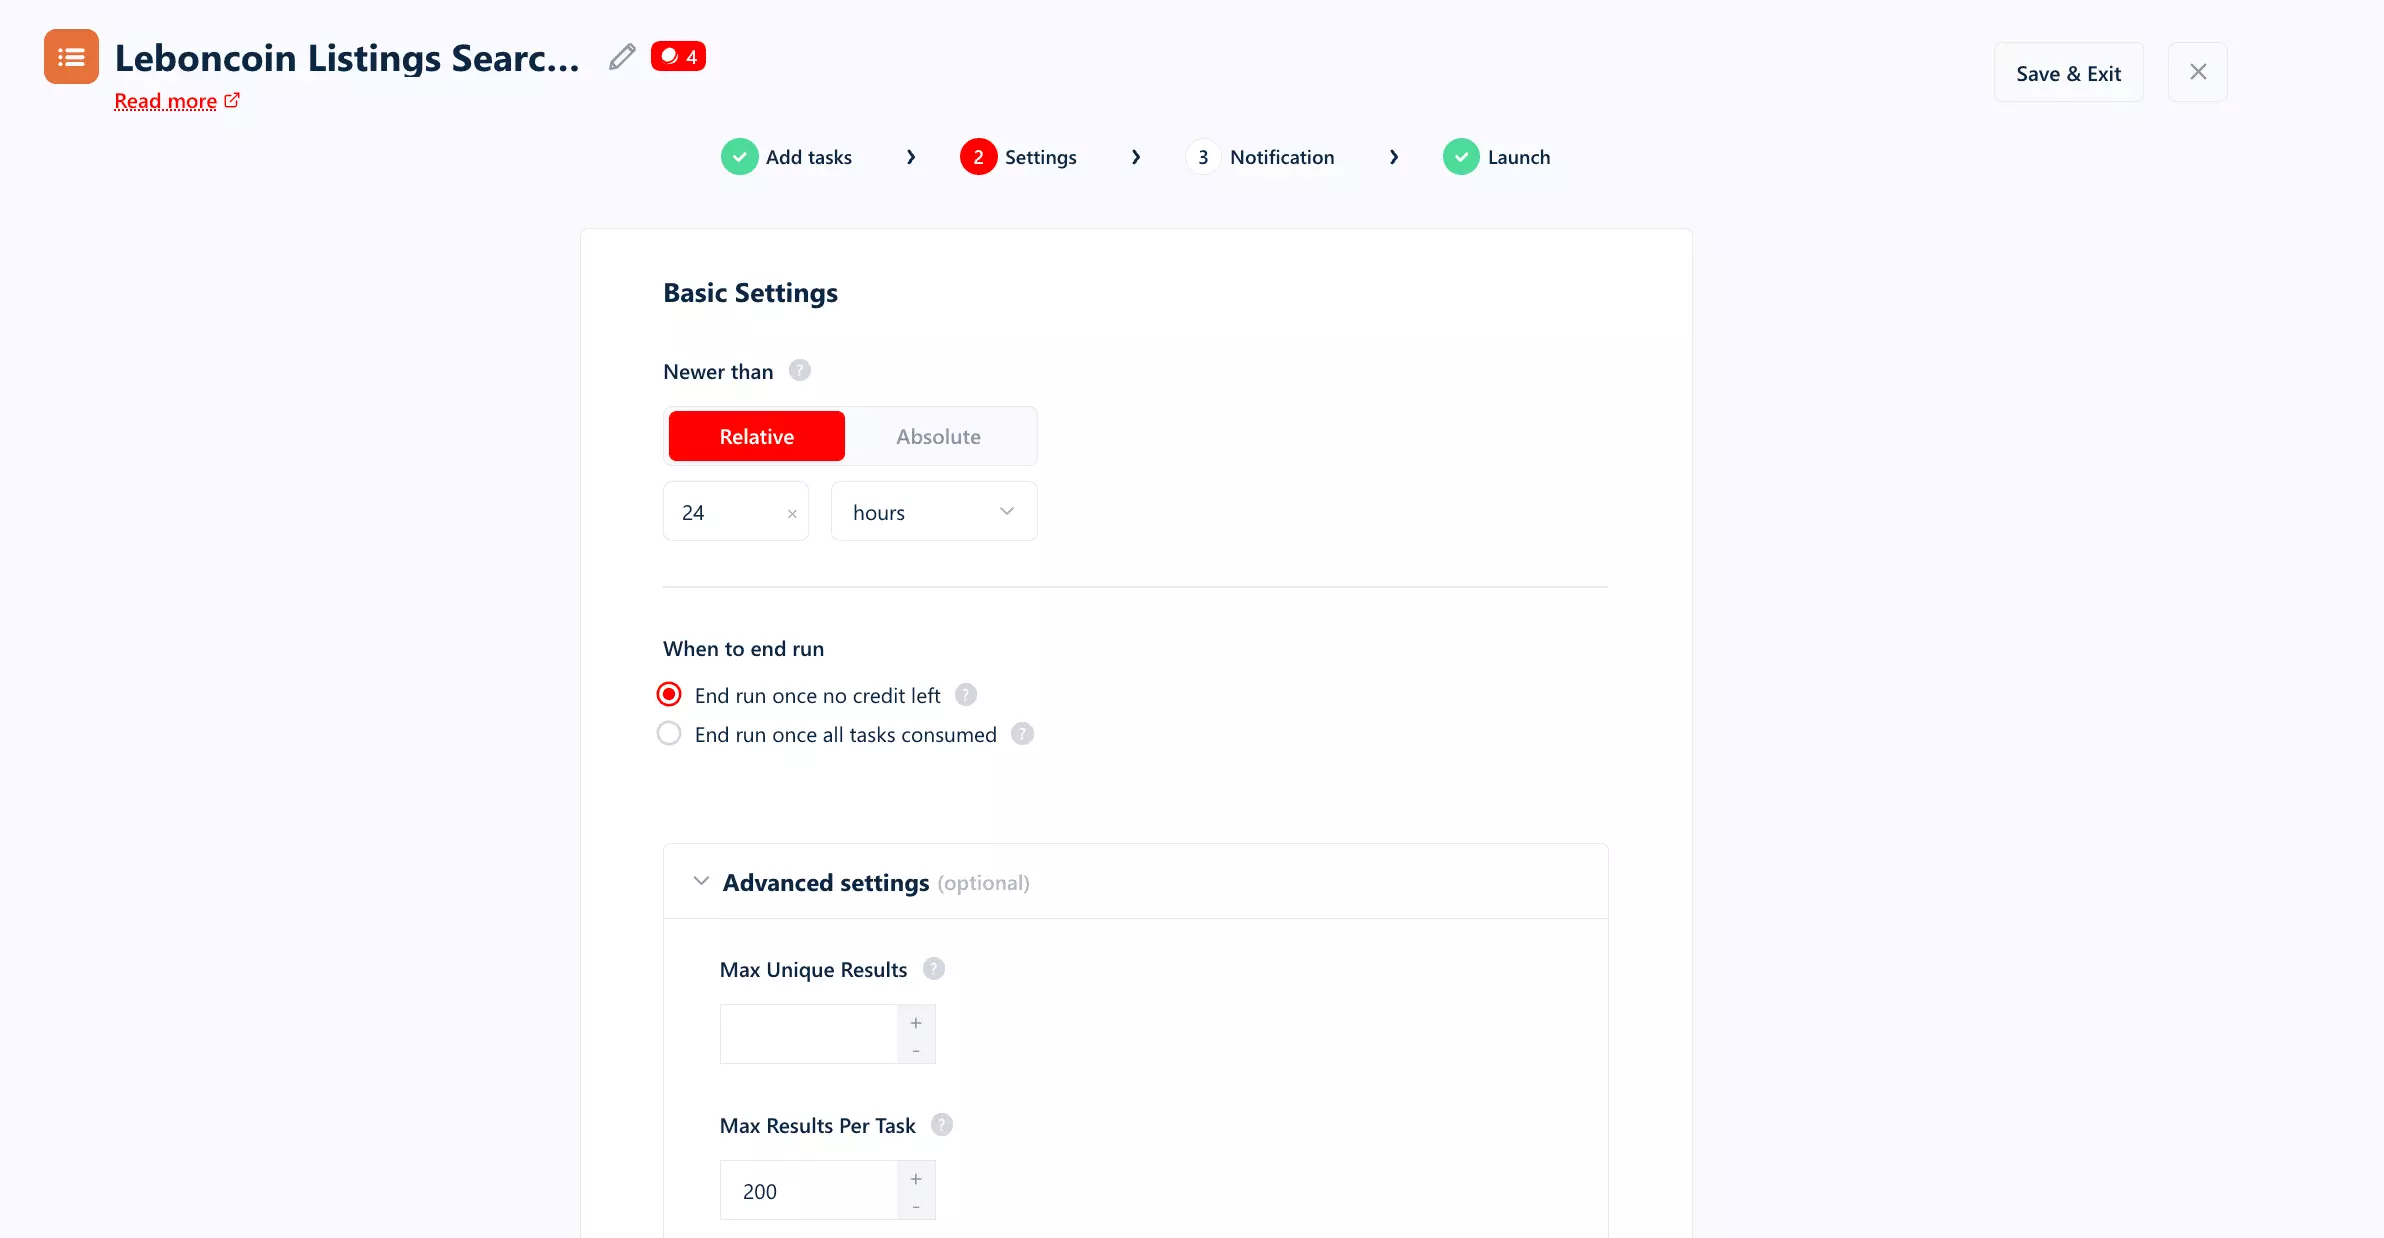Show help for Max Unique Results

tap(934, 968)
